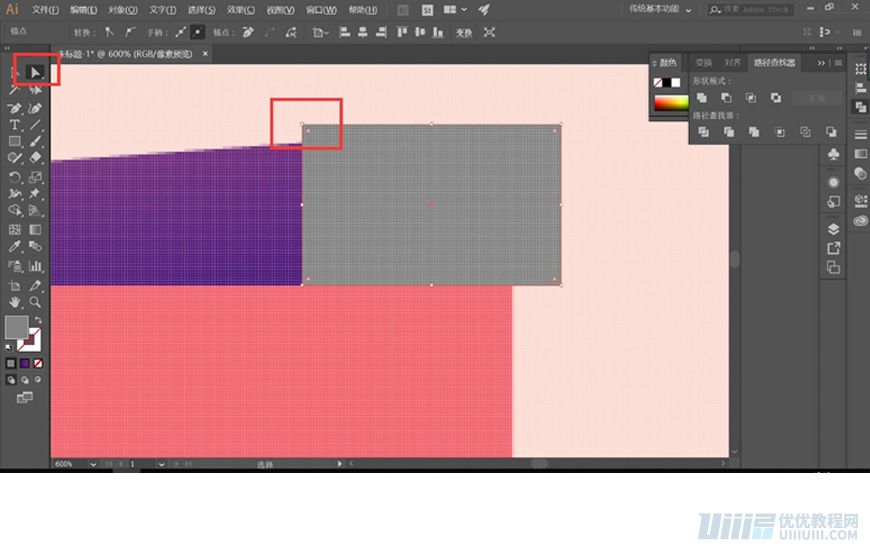Screen dimensions: 870x550
Task: Select the Artboard tool
Action: click(x=15, y=285)
